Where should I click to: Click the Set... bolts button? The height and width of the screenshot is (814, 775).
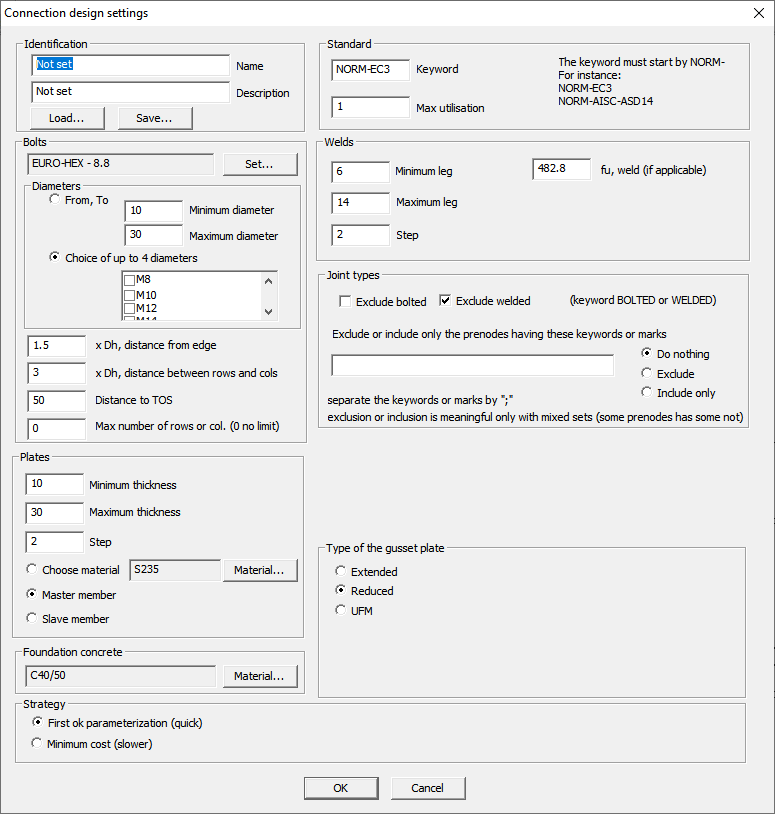pyautogui.click(x=260, y=164)
